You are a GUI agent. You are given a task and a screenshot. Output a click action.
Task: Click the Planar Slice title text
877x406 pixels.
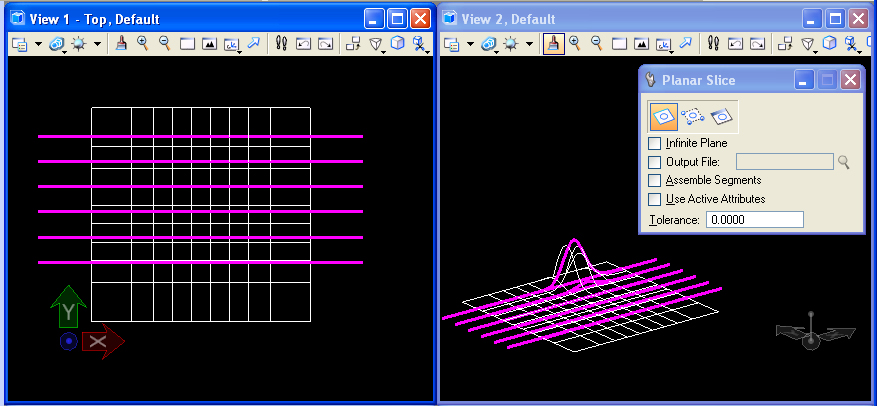point(699,80)
